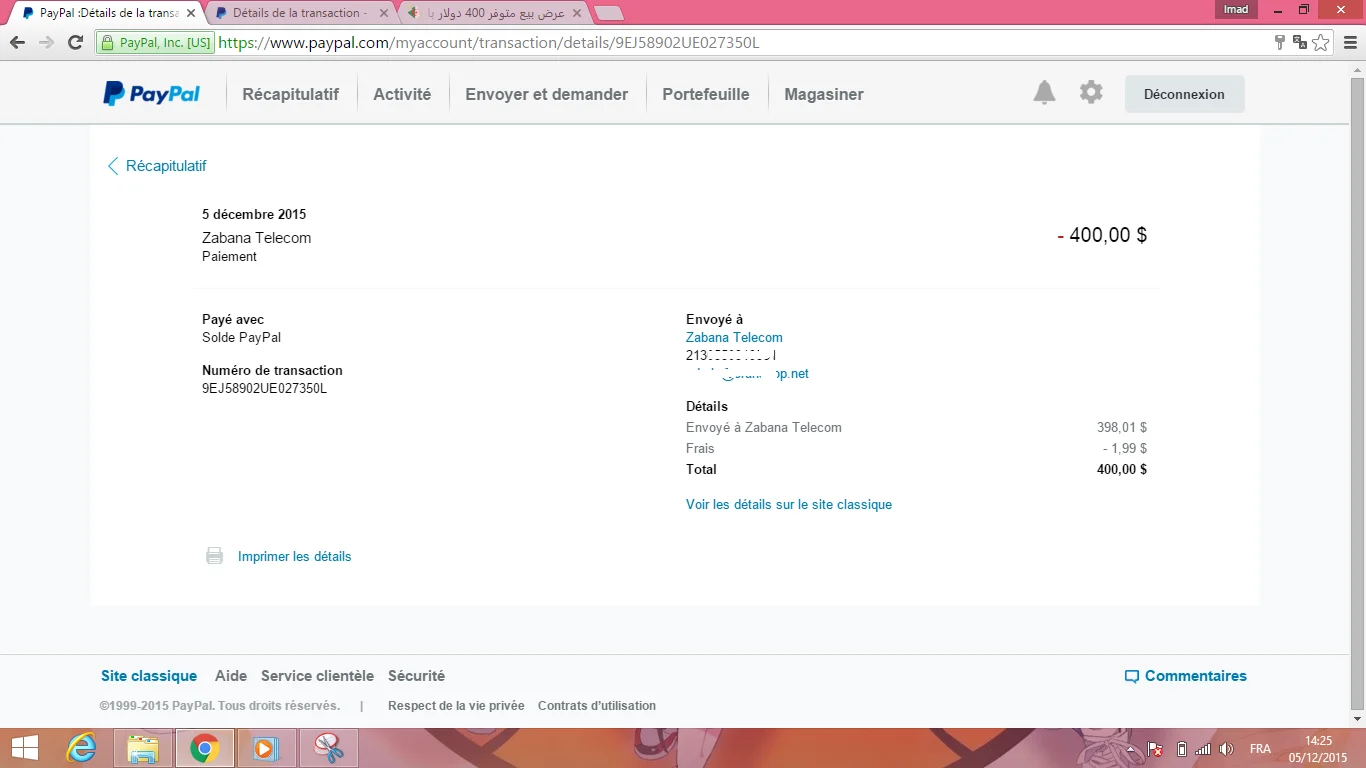Click the Déconnexion button
Viewport: 1366px width, 768px height.
click(1184, 94)
